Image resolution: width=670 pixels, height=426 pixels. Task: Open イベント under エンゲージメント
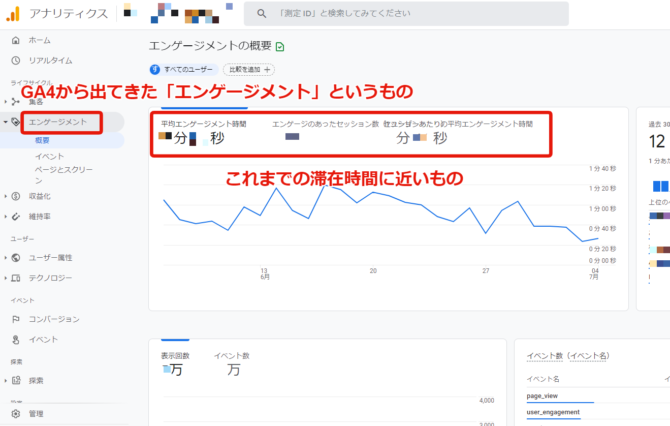tap(50, 156)
